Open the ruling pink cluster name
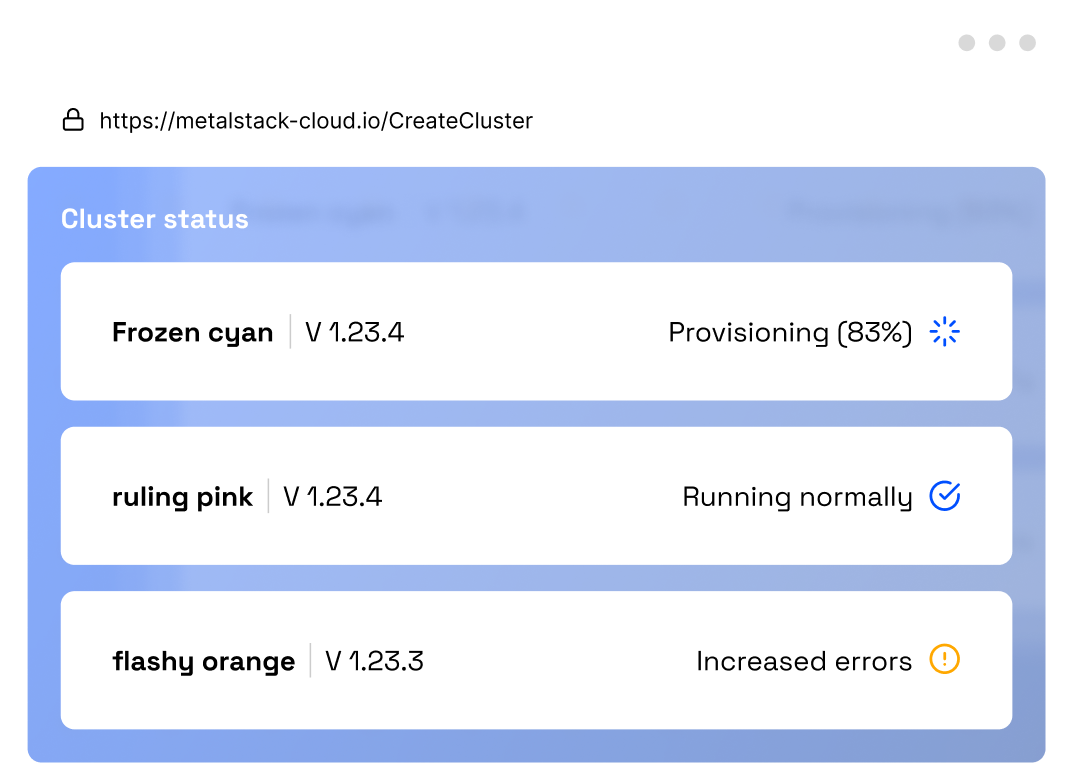 [182, 497]
